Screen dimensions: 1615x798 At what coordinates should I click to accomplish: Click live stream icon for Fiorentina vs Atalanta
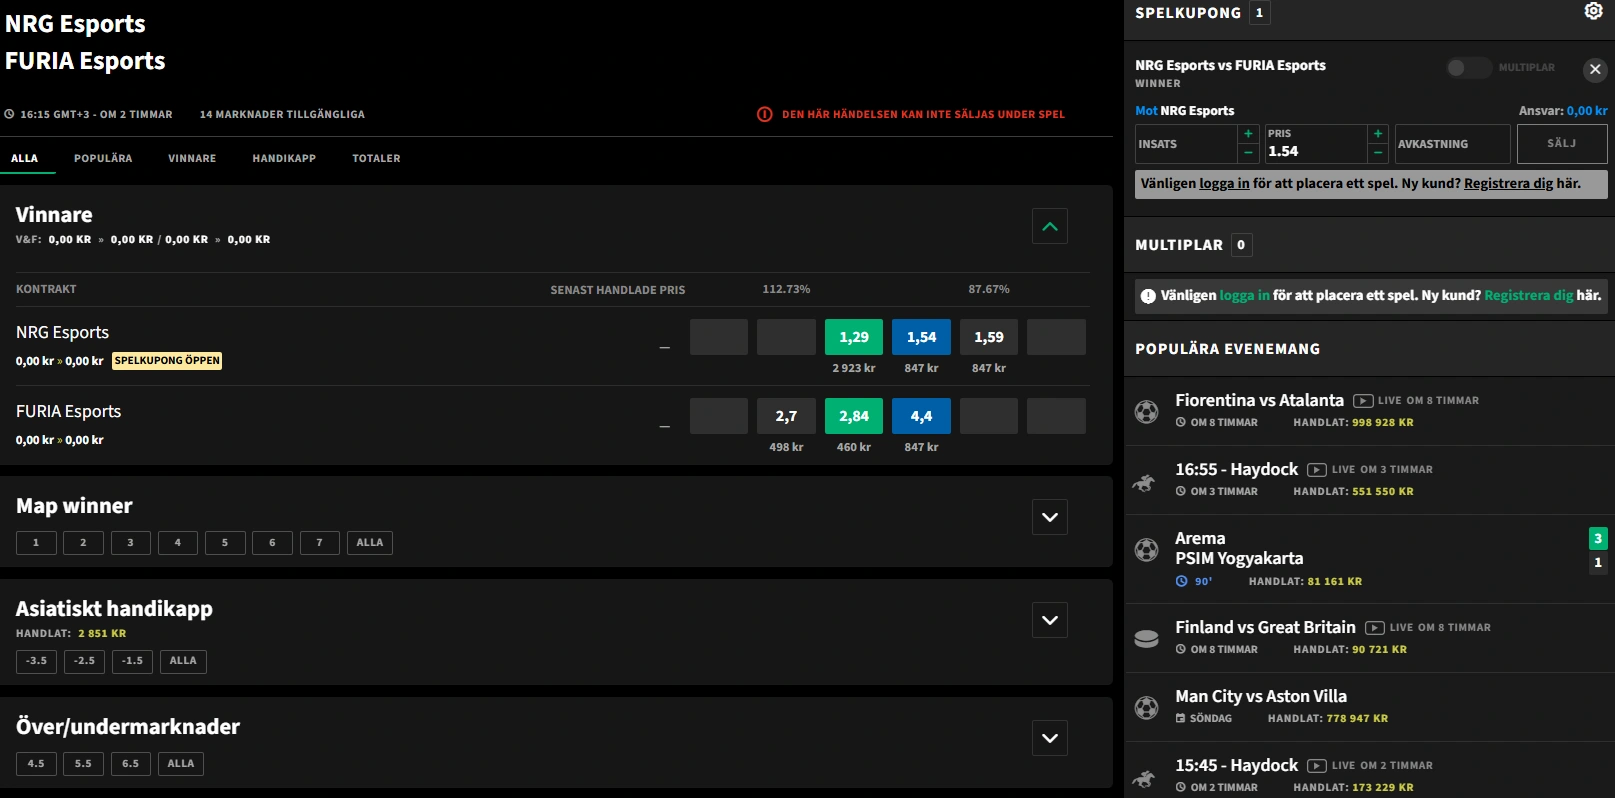coord(1363,401)
